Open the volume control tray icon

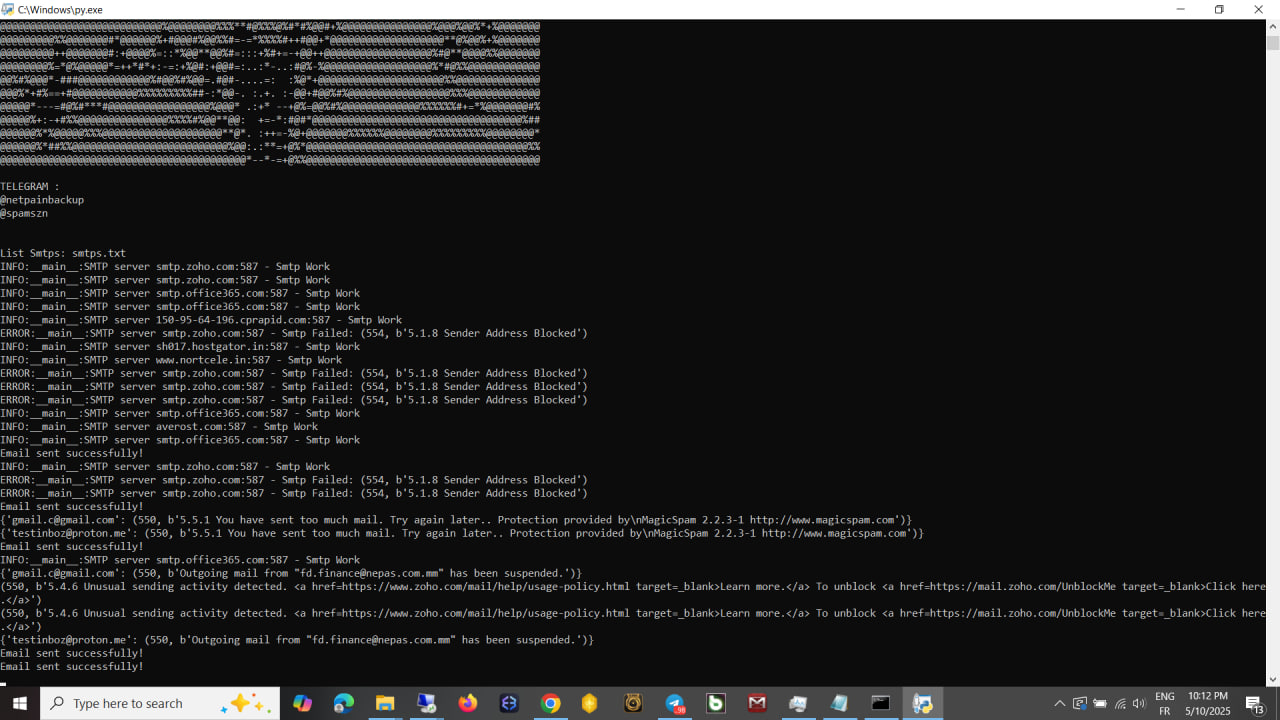(x=1139, y=703)
